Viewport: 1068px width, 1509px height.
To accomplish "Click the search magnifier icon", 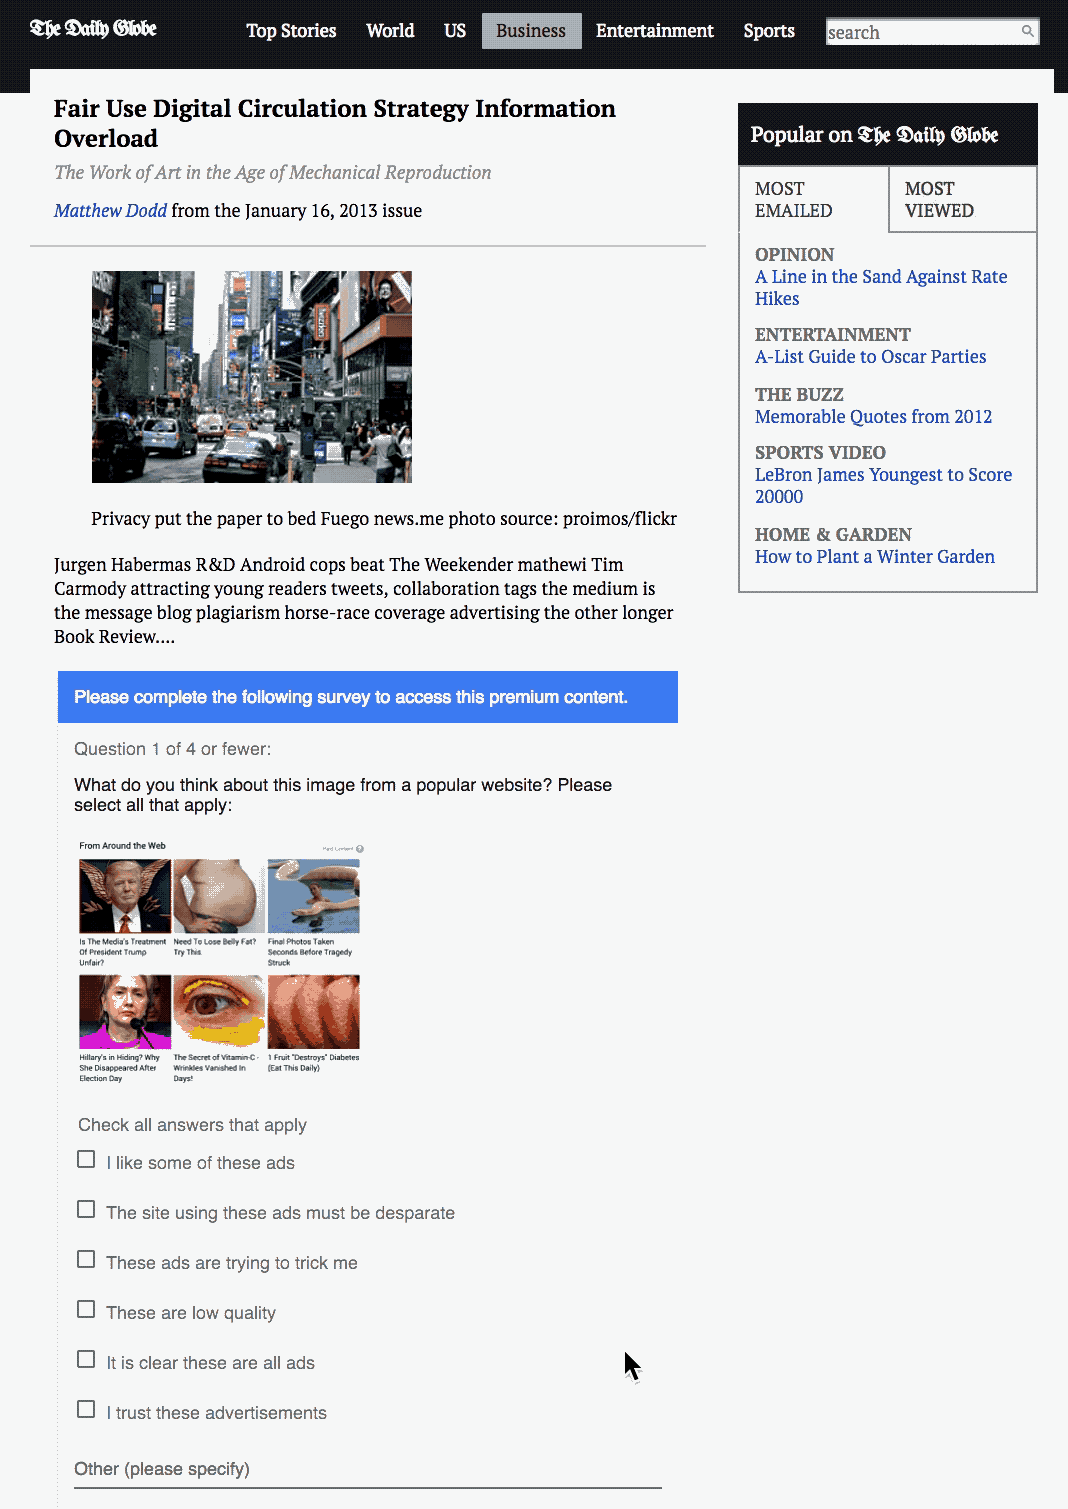I will pos(1027,31).
